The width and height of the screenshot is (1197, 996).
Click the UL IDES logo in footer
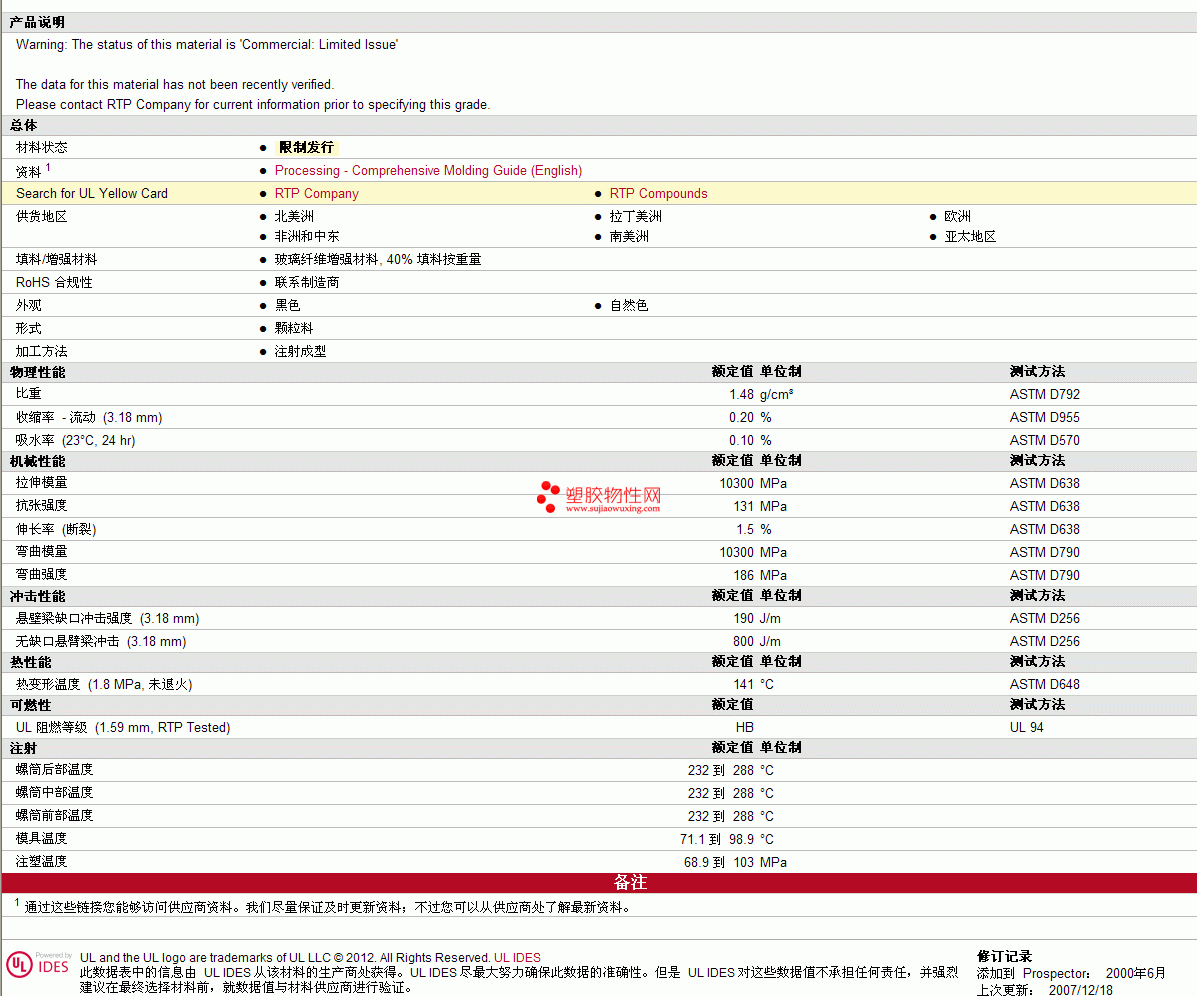pos(38,965)
